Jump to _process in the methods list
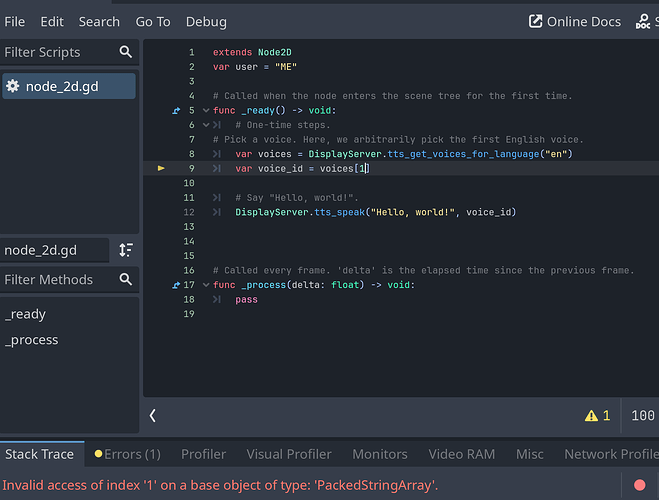 click(32, 340)
